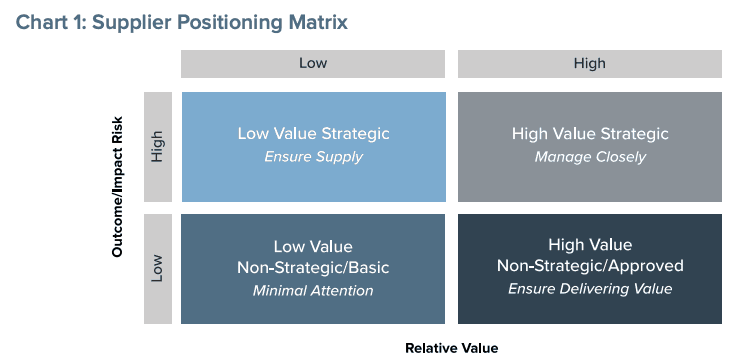Click the Minimal Attention italic text
Viewport: 752px width, 362px height.
[313, 291]
